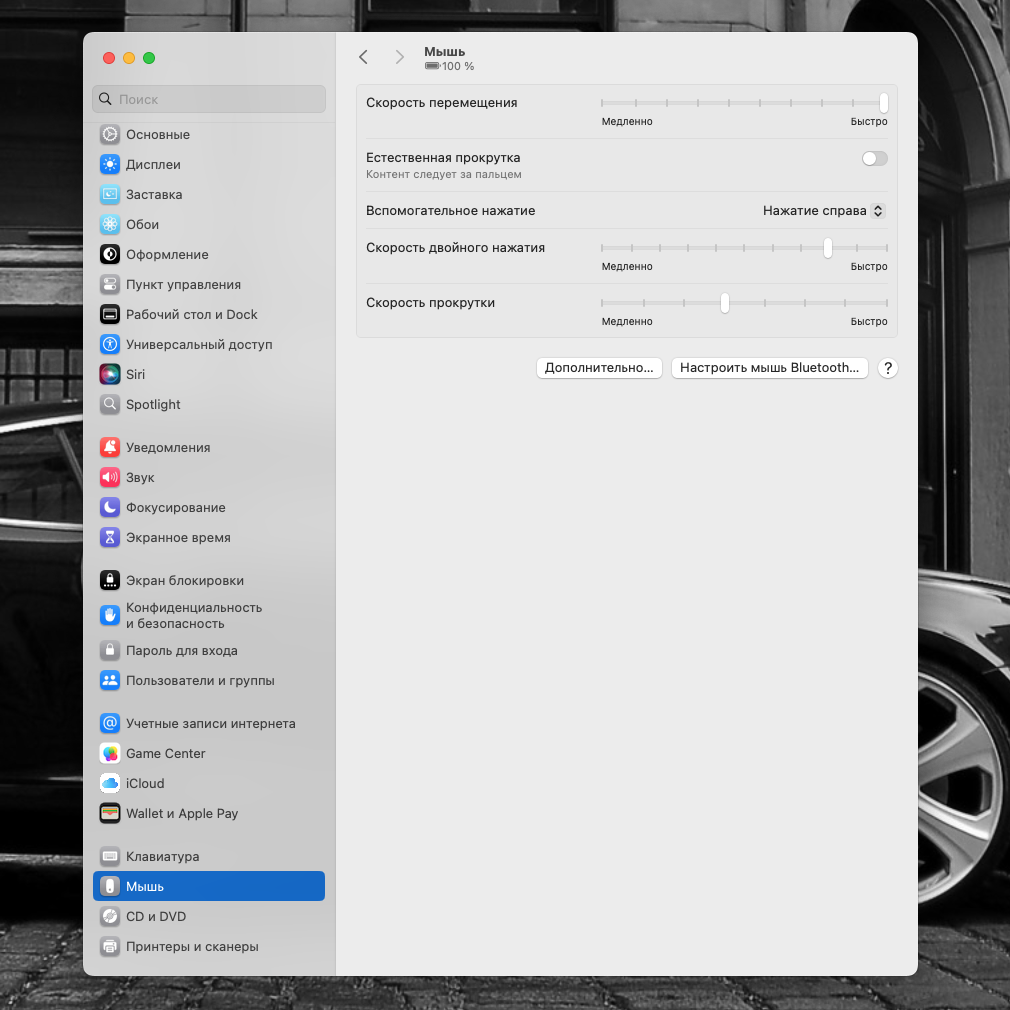
Task: Click the Скорость двойного нажатия slider thumb
Action: 828,248
